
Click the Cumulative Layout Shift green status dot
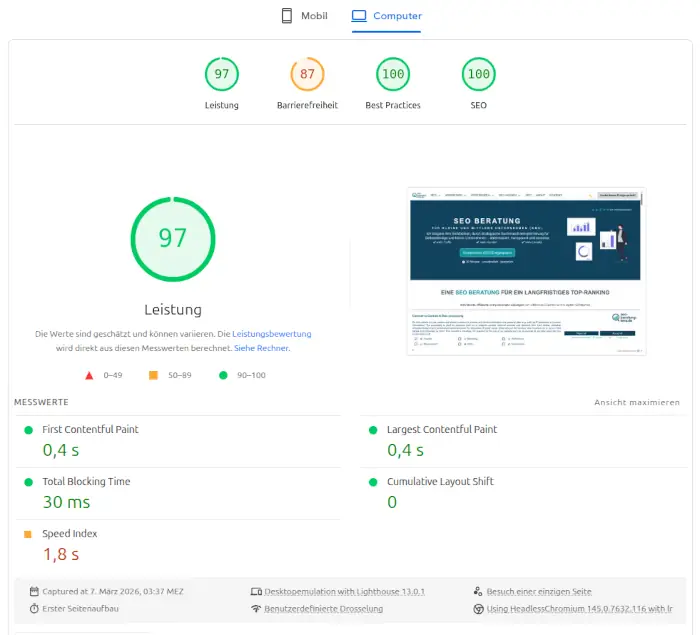(373, 482)
